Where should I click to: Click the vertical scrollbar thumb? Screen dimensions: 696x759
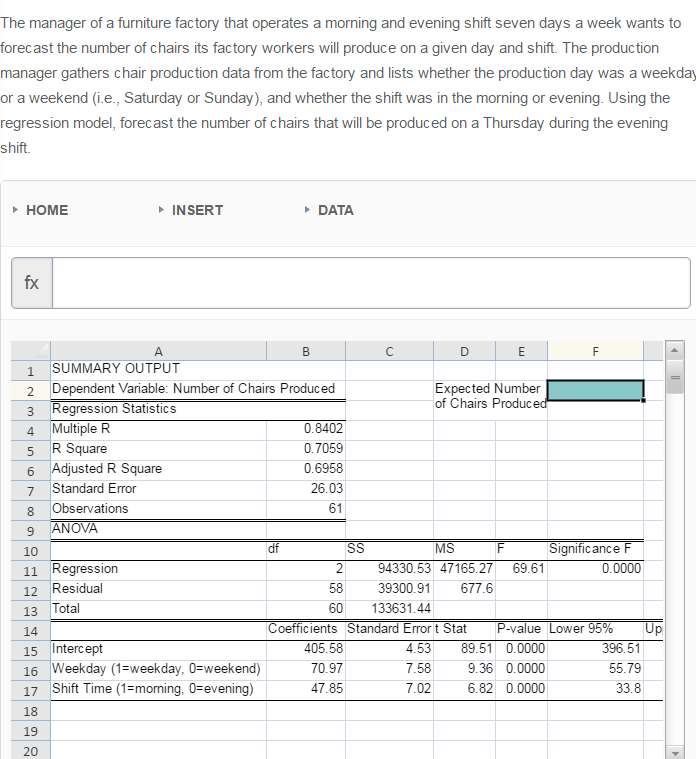click(x=675, y=377)
